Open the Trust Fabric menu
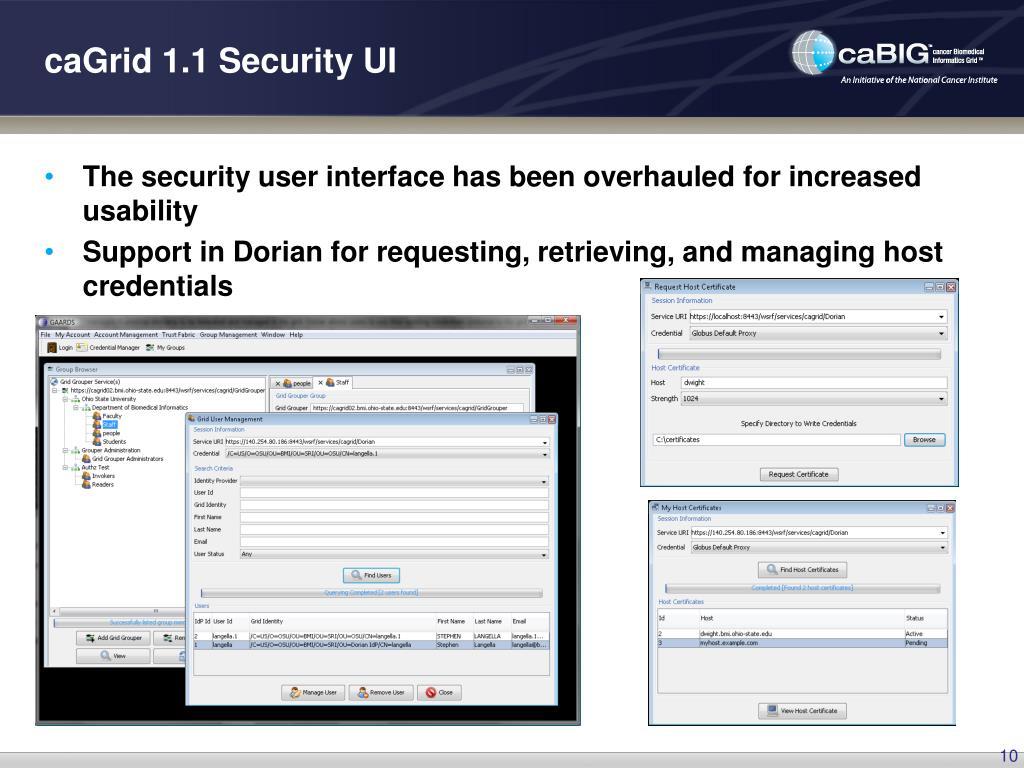1024x768 pixels. [x=178, y=334]
